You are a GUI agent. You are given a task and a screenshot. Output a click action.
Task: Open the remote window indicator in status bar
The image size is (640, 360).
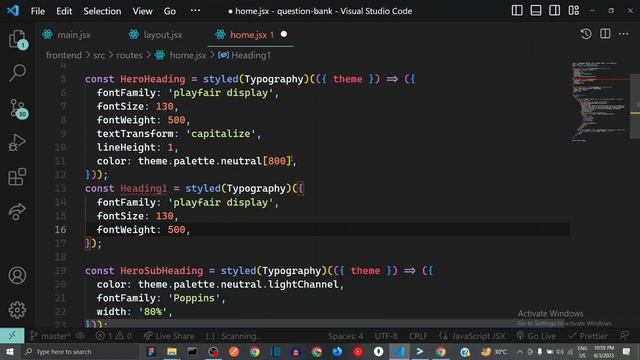tap(12, 336)
